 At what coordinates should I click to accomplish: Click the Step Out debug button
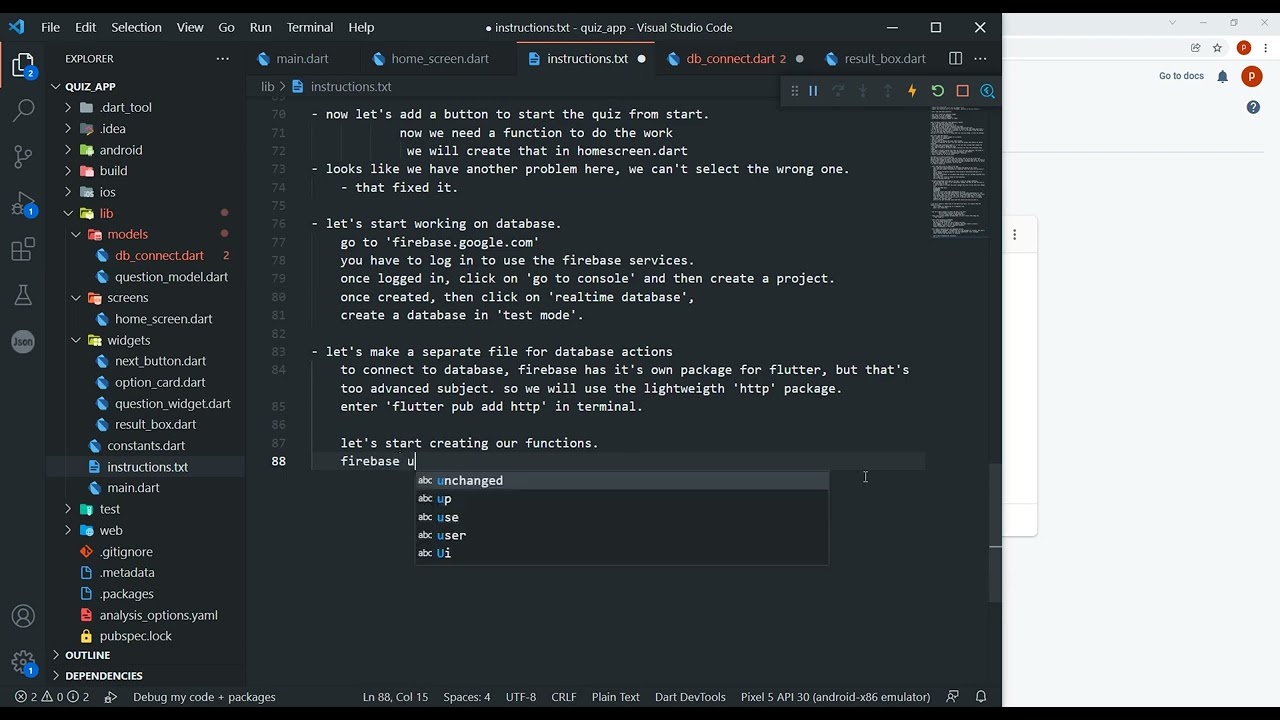(x=888, y=91)
